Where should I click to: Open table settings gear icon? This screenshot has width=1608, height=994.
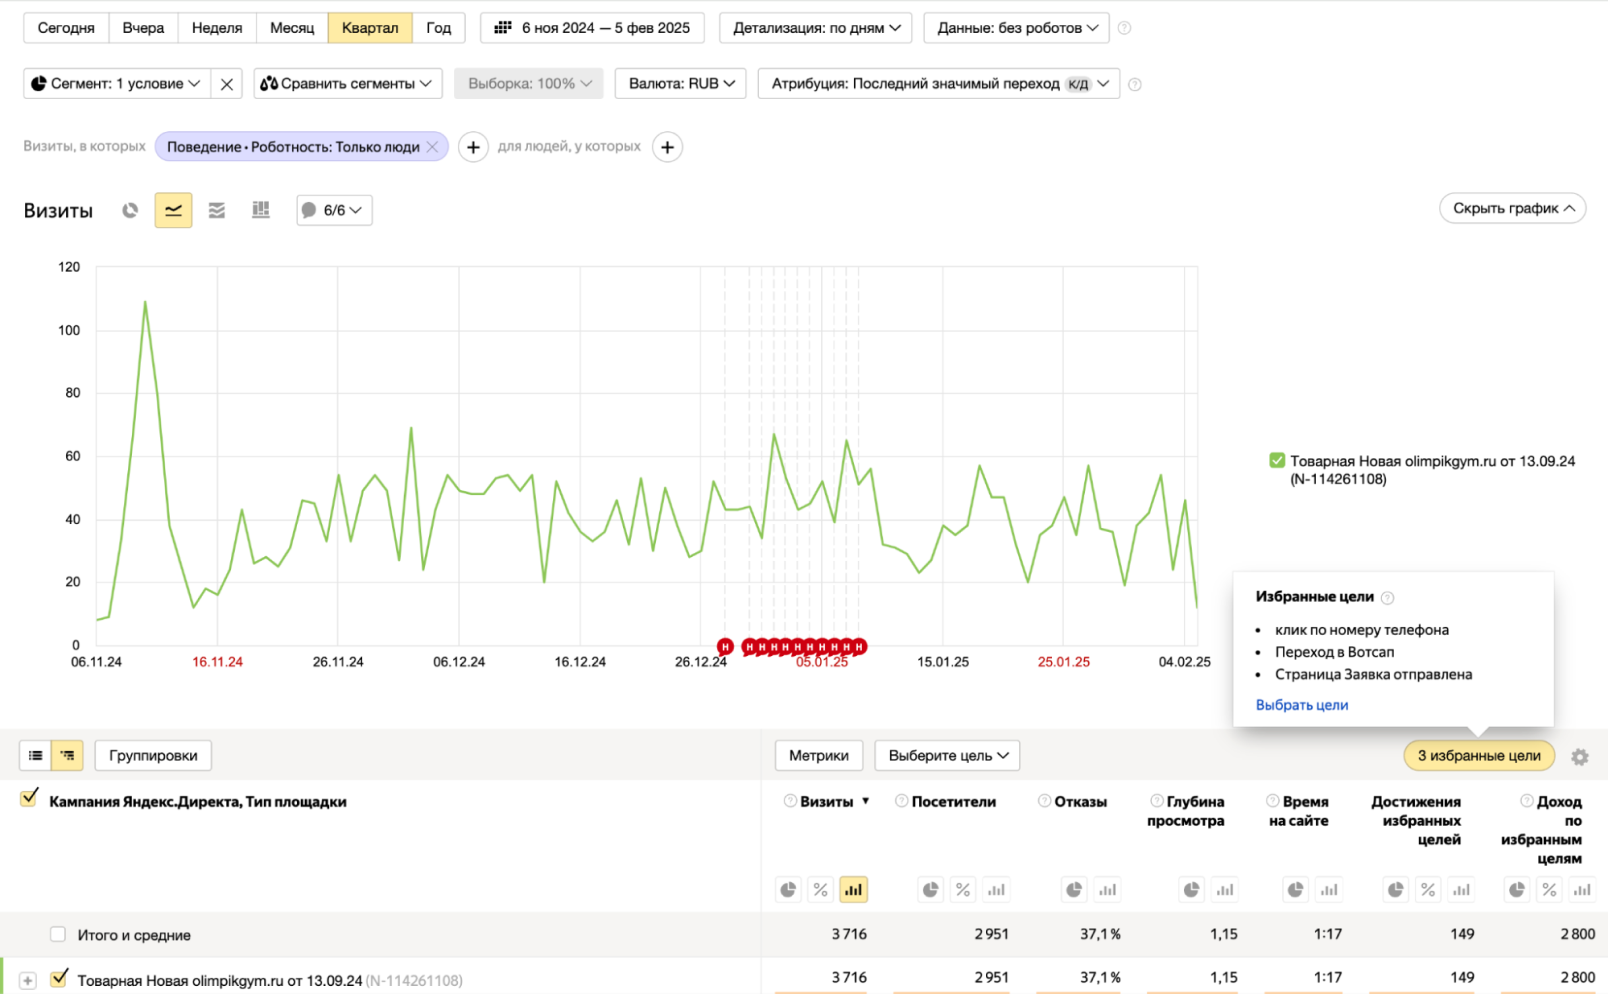click(x=1580, y=757)
